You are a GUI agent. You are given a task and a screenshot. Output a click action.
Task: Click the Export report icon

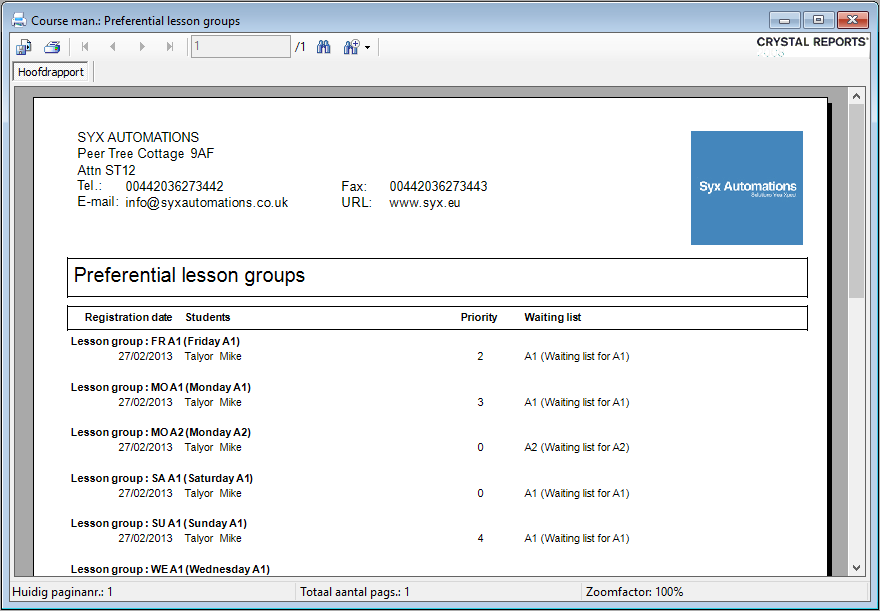tap(24, 47)
